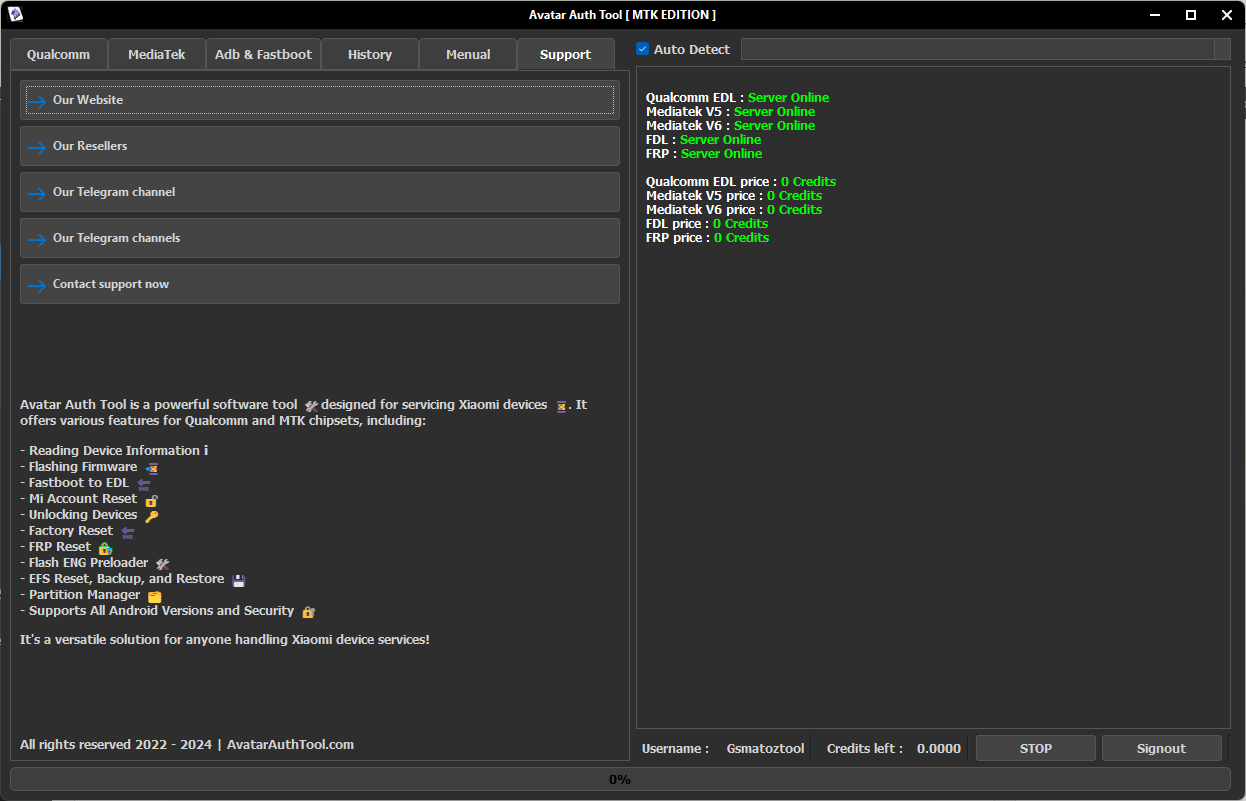Image resolution: width=1246 pixels, height=801 pixels.
Task: Click the green padlock icon beside FRP Reset
Action: [106, 546]
